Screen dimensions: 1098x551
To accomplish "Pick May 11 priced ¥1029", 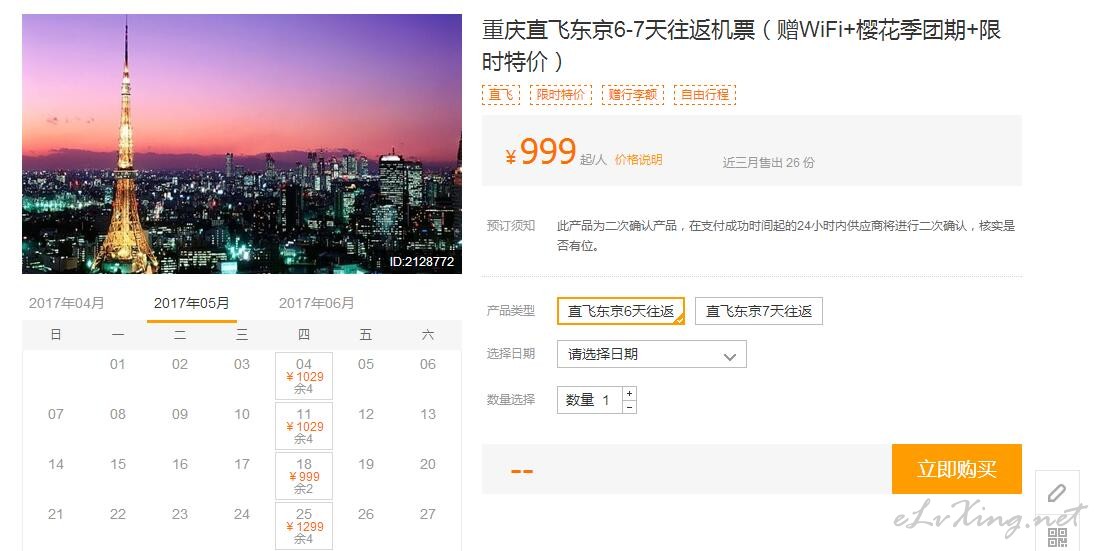I will pos(304,426).
